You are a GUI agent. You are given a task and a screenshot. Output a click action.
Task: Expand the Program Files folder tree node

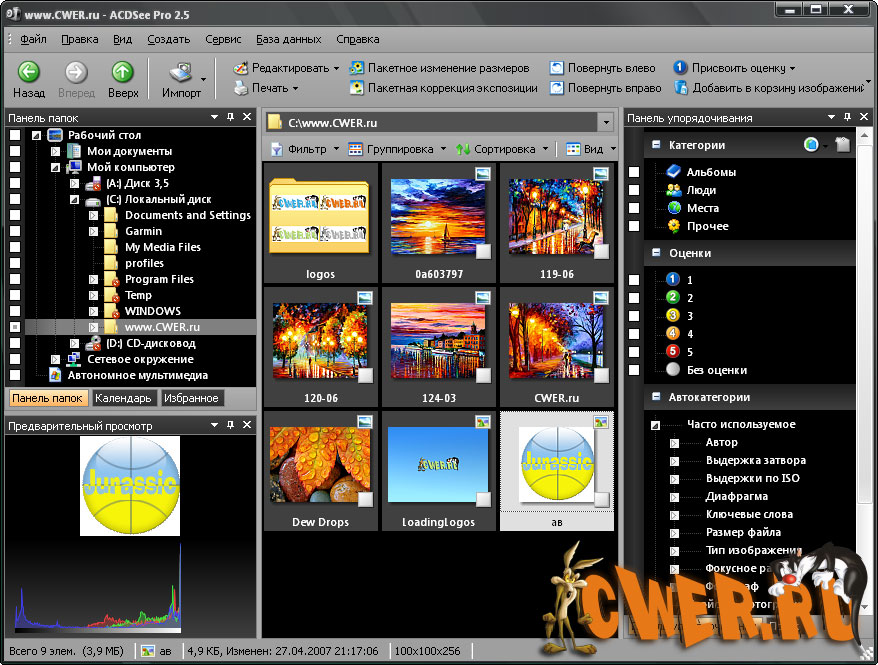coord(93,279)
